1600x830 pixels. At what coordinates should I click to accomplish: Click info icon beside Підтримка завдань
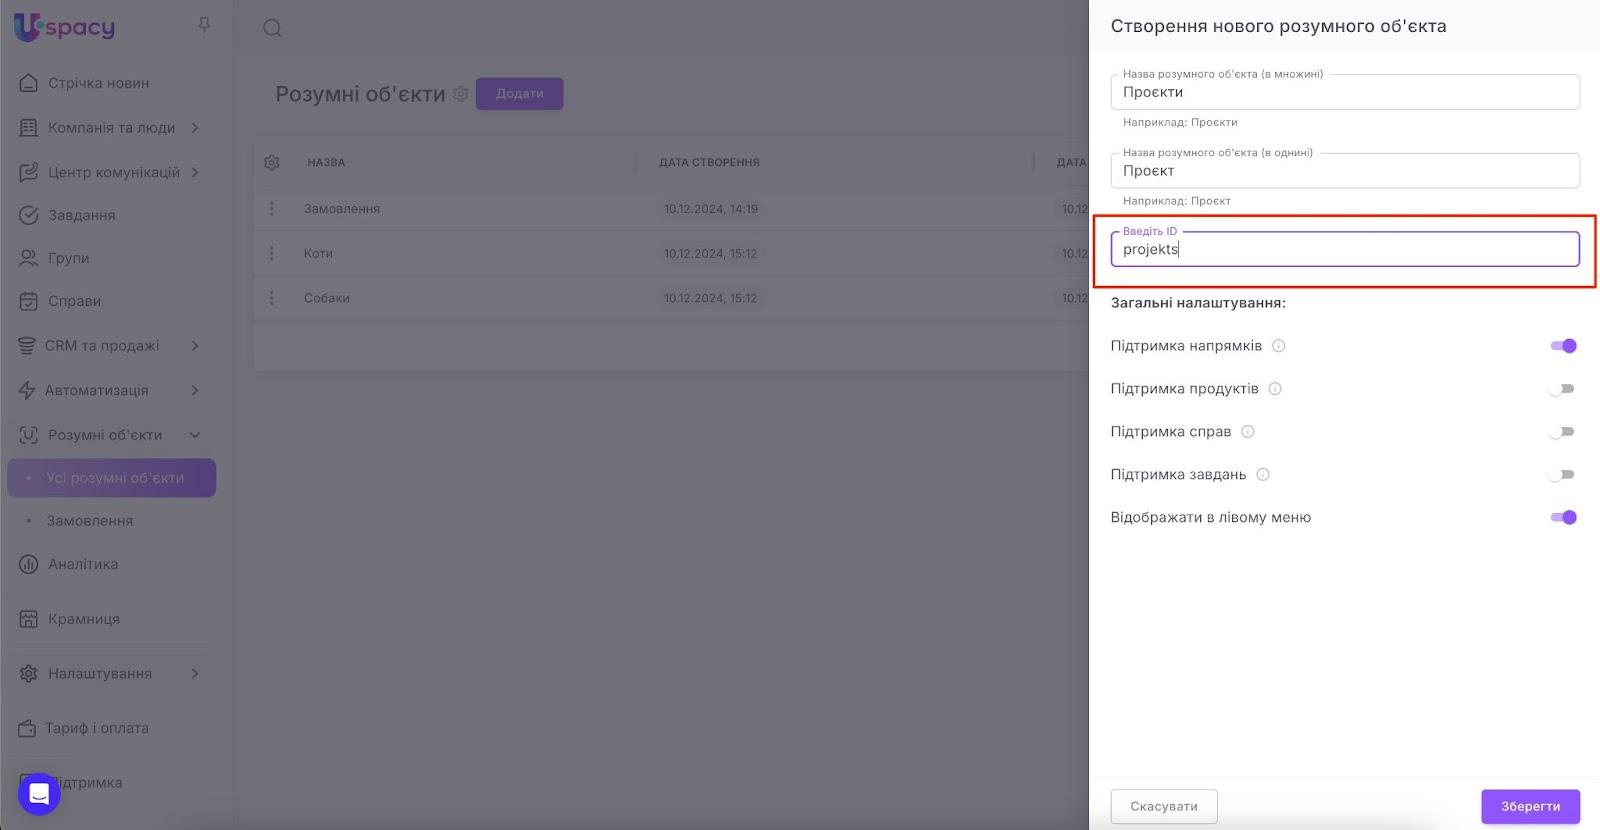[x=1263, y=475]
